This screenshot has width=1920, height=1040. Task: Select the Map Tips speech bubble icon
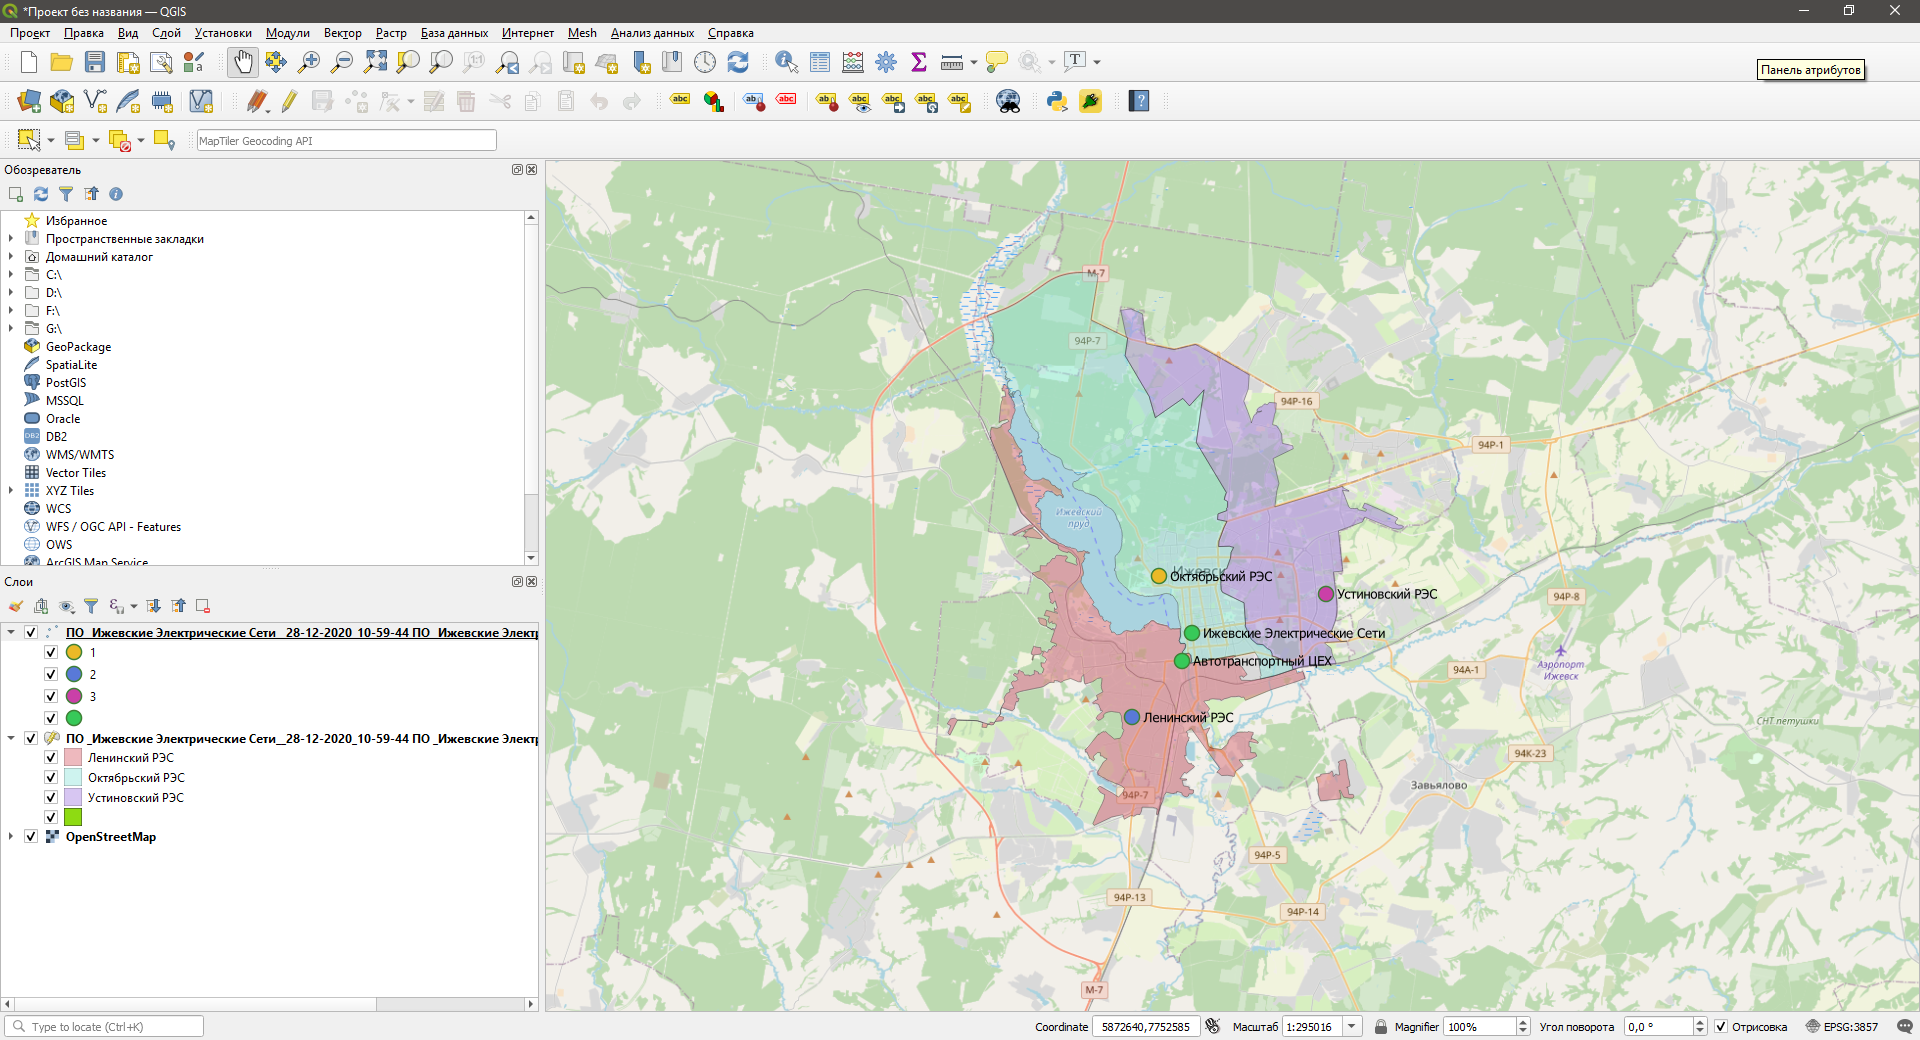[x=996, y=62]
